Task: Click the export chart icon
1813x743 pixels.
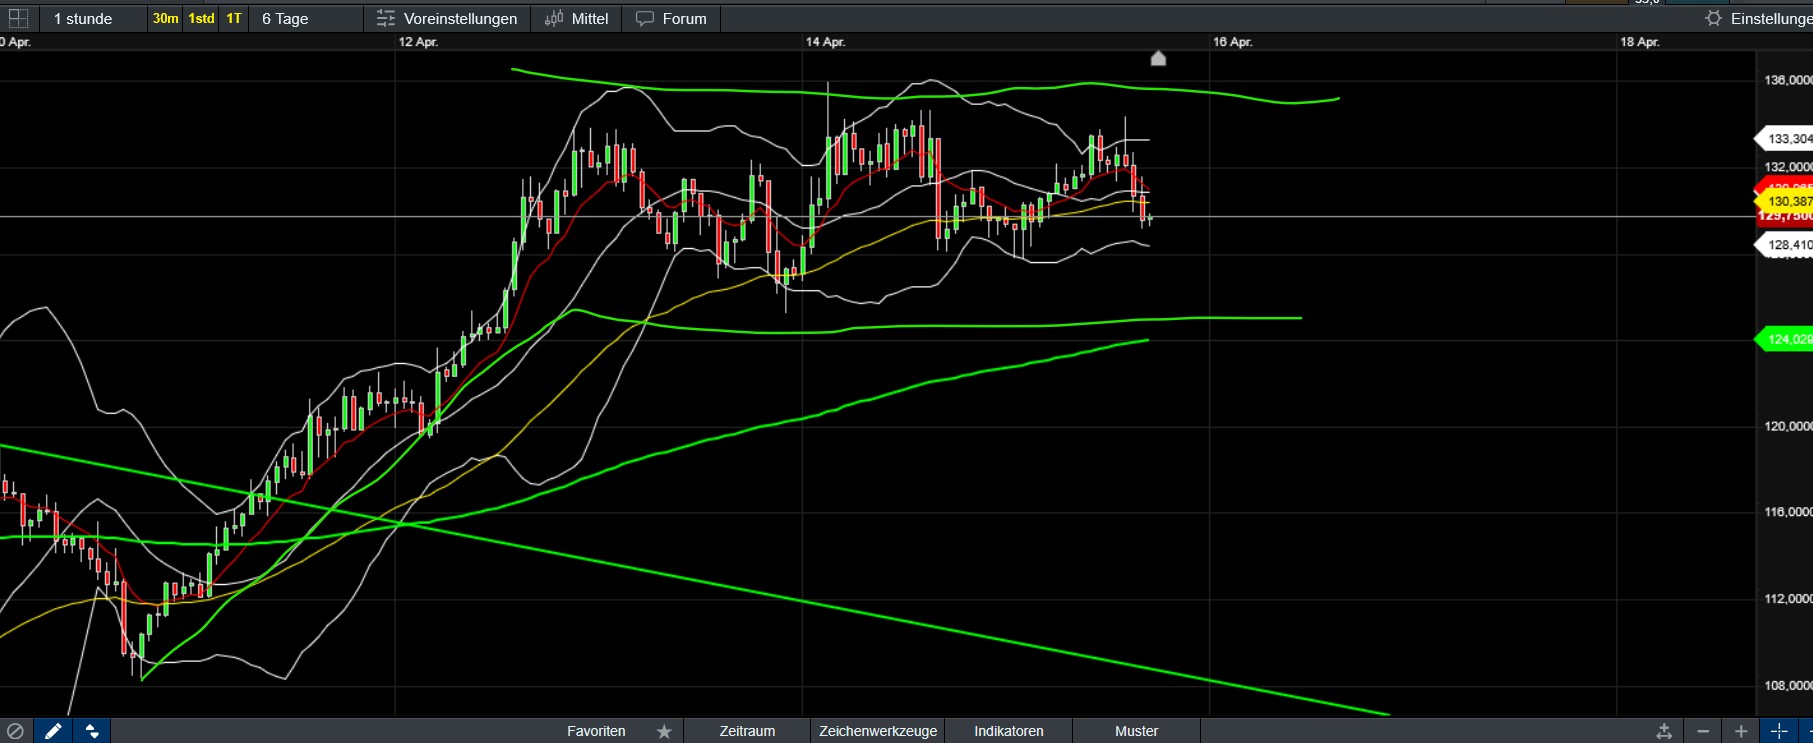Action: [x=1664, y=731]
